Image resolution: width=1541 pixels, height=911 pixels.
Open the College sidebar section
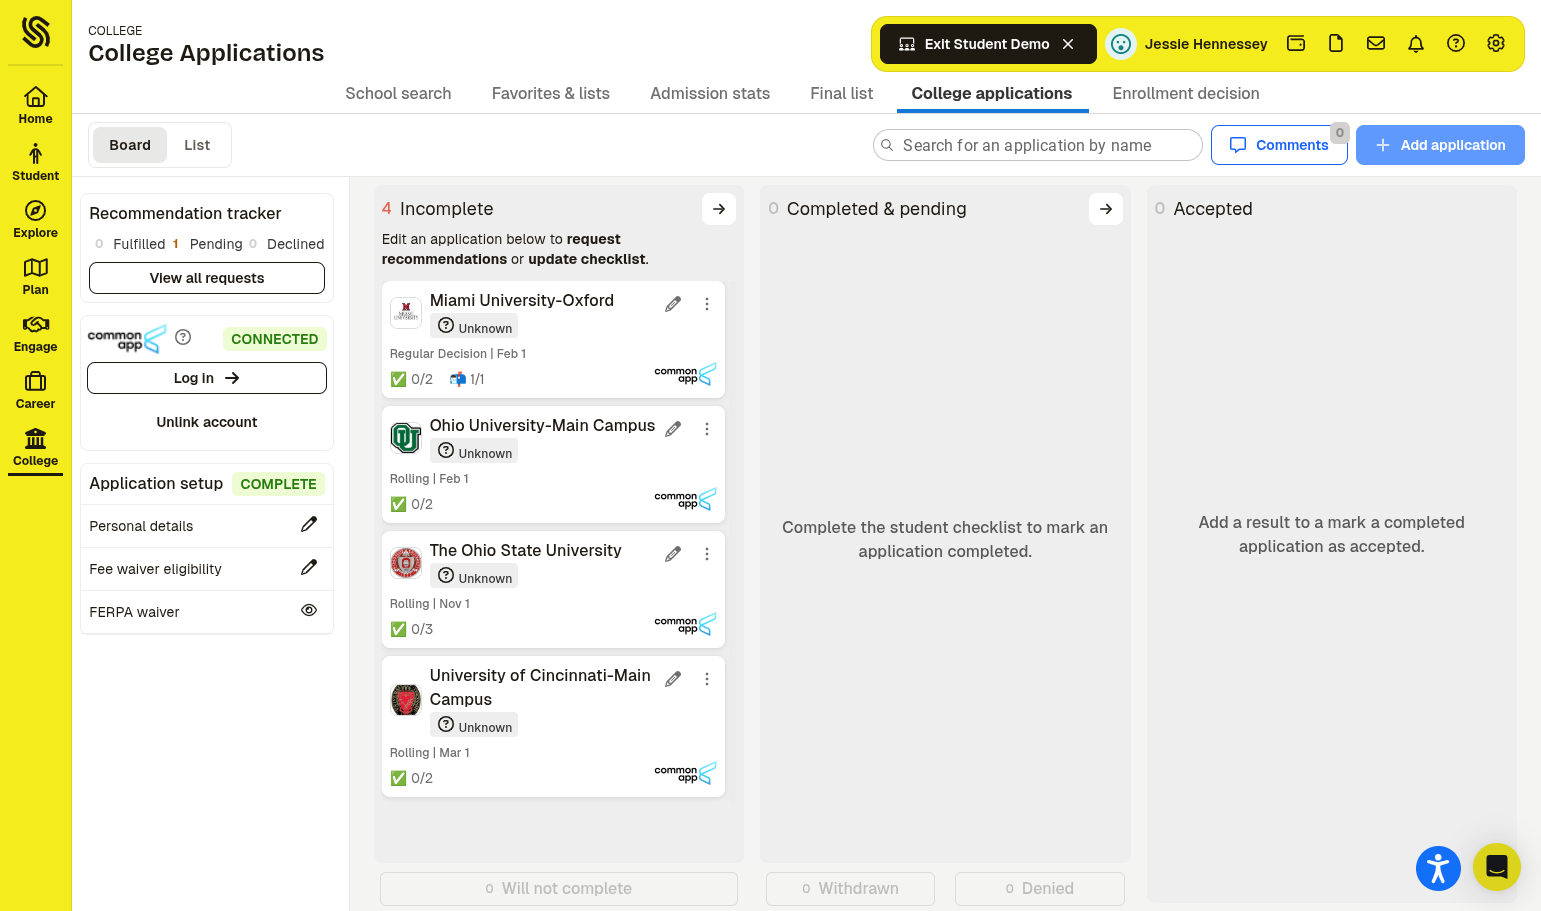[35, 447]
